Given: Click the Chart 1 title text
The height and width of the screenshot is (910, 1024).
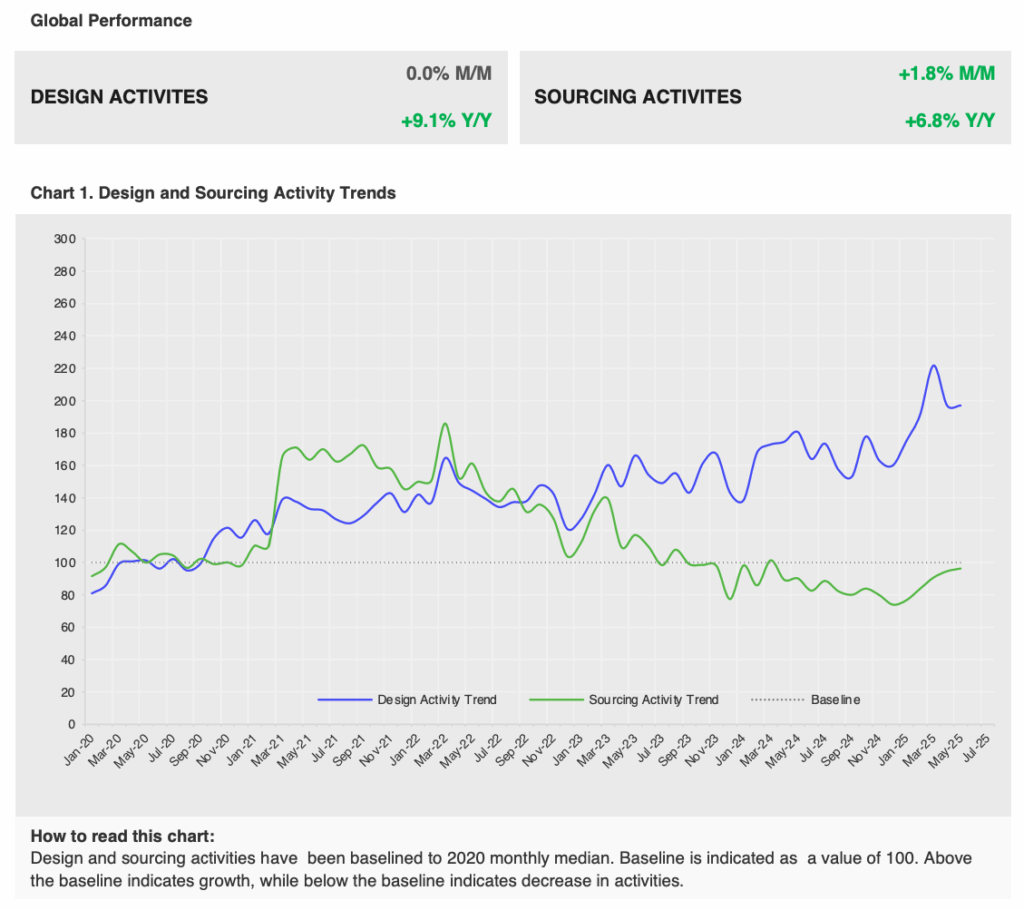Looking at the screenshot, I should [x=213, y=193].
